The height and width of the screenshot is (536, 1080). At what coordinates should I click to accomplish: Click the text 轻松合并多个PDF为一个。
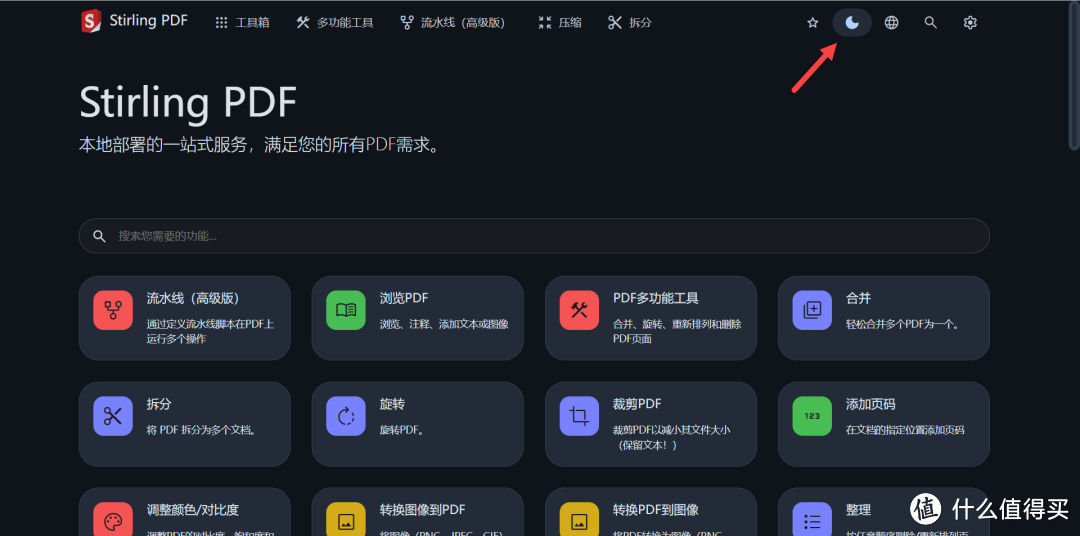click(x=903, y=324)
